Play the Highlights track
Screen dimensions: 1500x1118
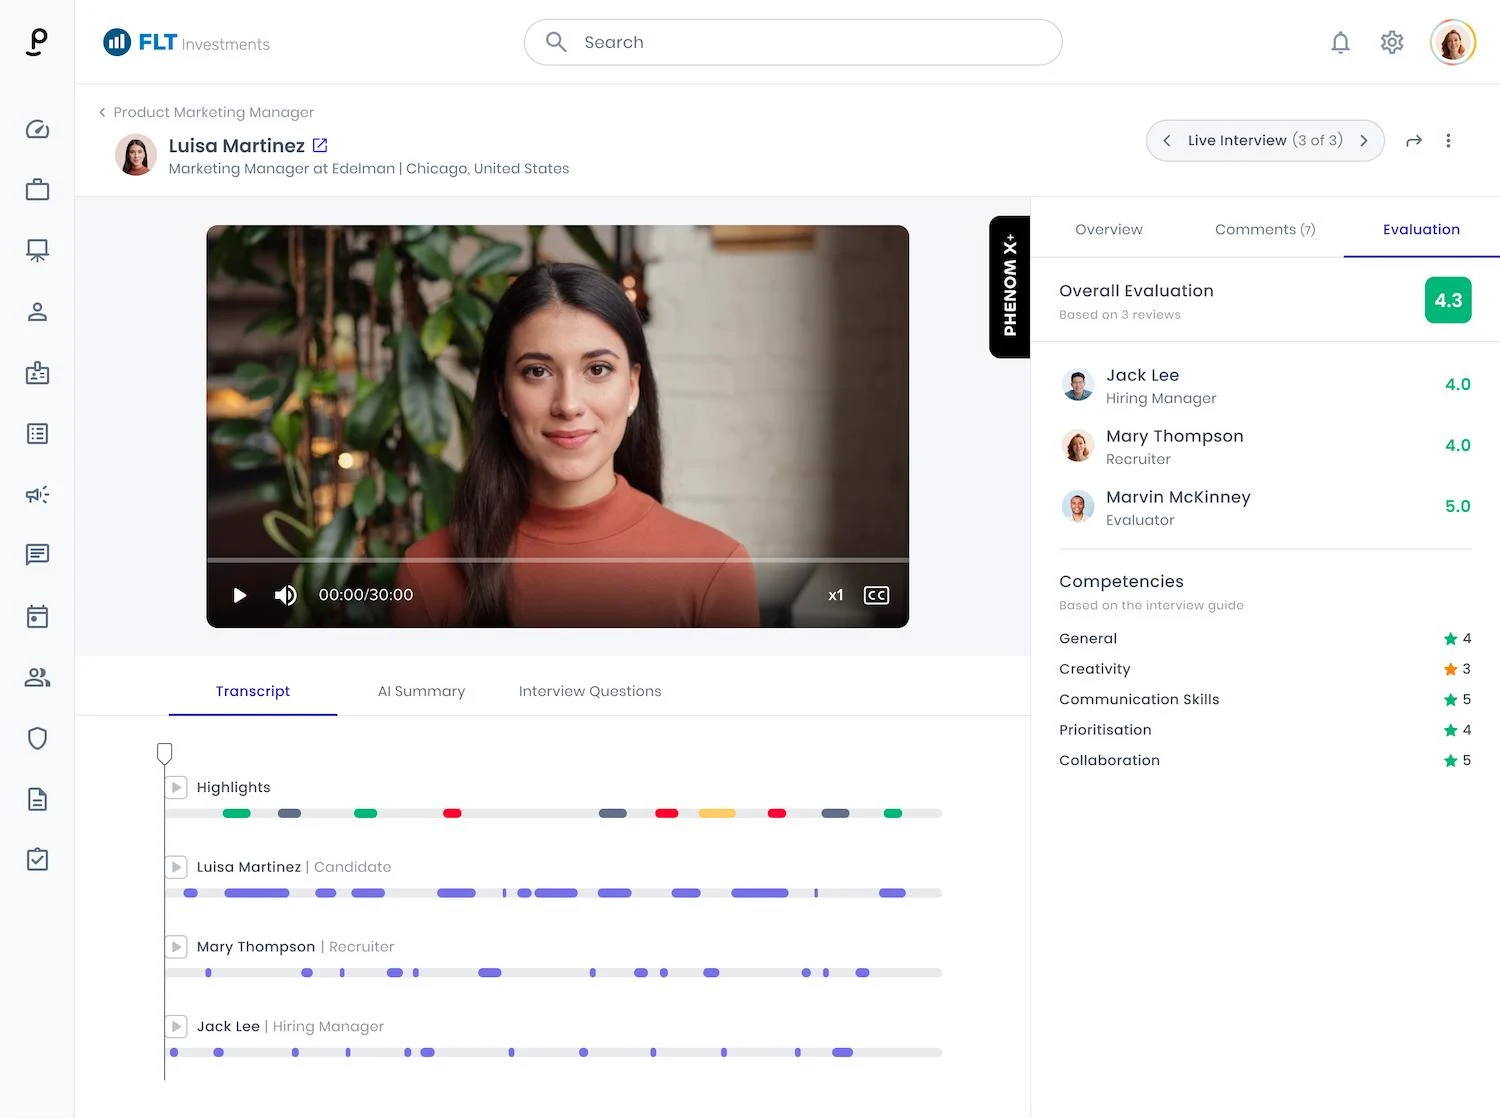177,787
